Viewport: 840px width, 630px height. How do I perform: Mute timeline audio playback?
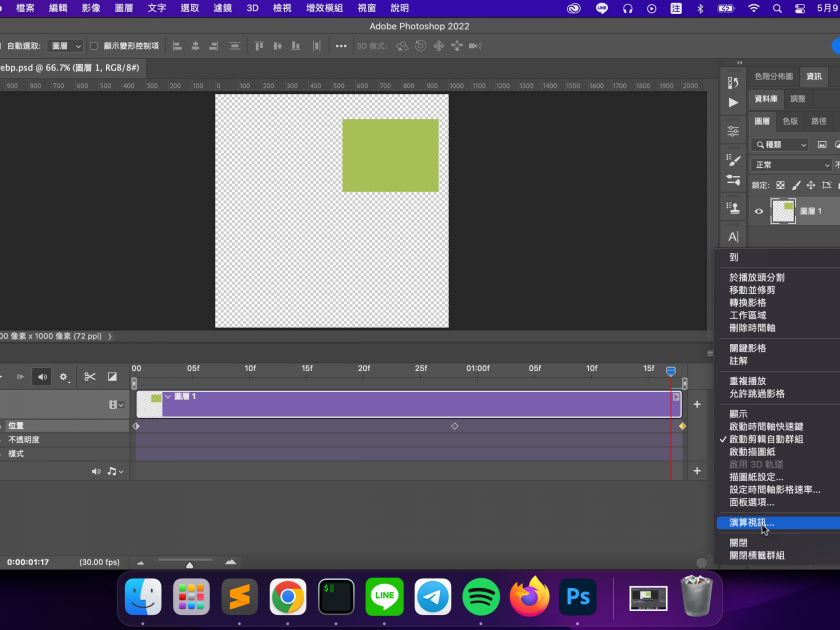click(x=42, y=377)
